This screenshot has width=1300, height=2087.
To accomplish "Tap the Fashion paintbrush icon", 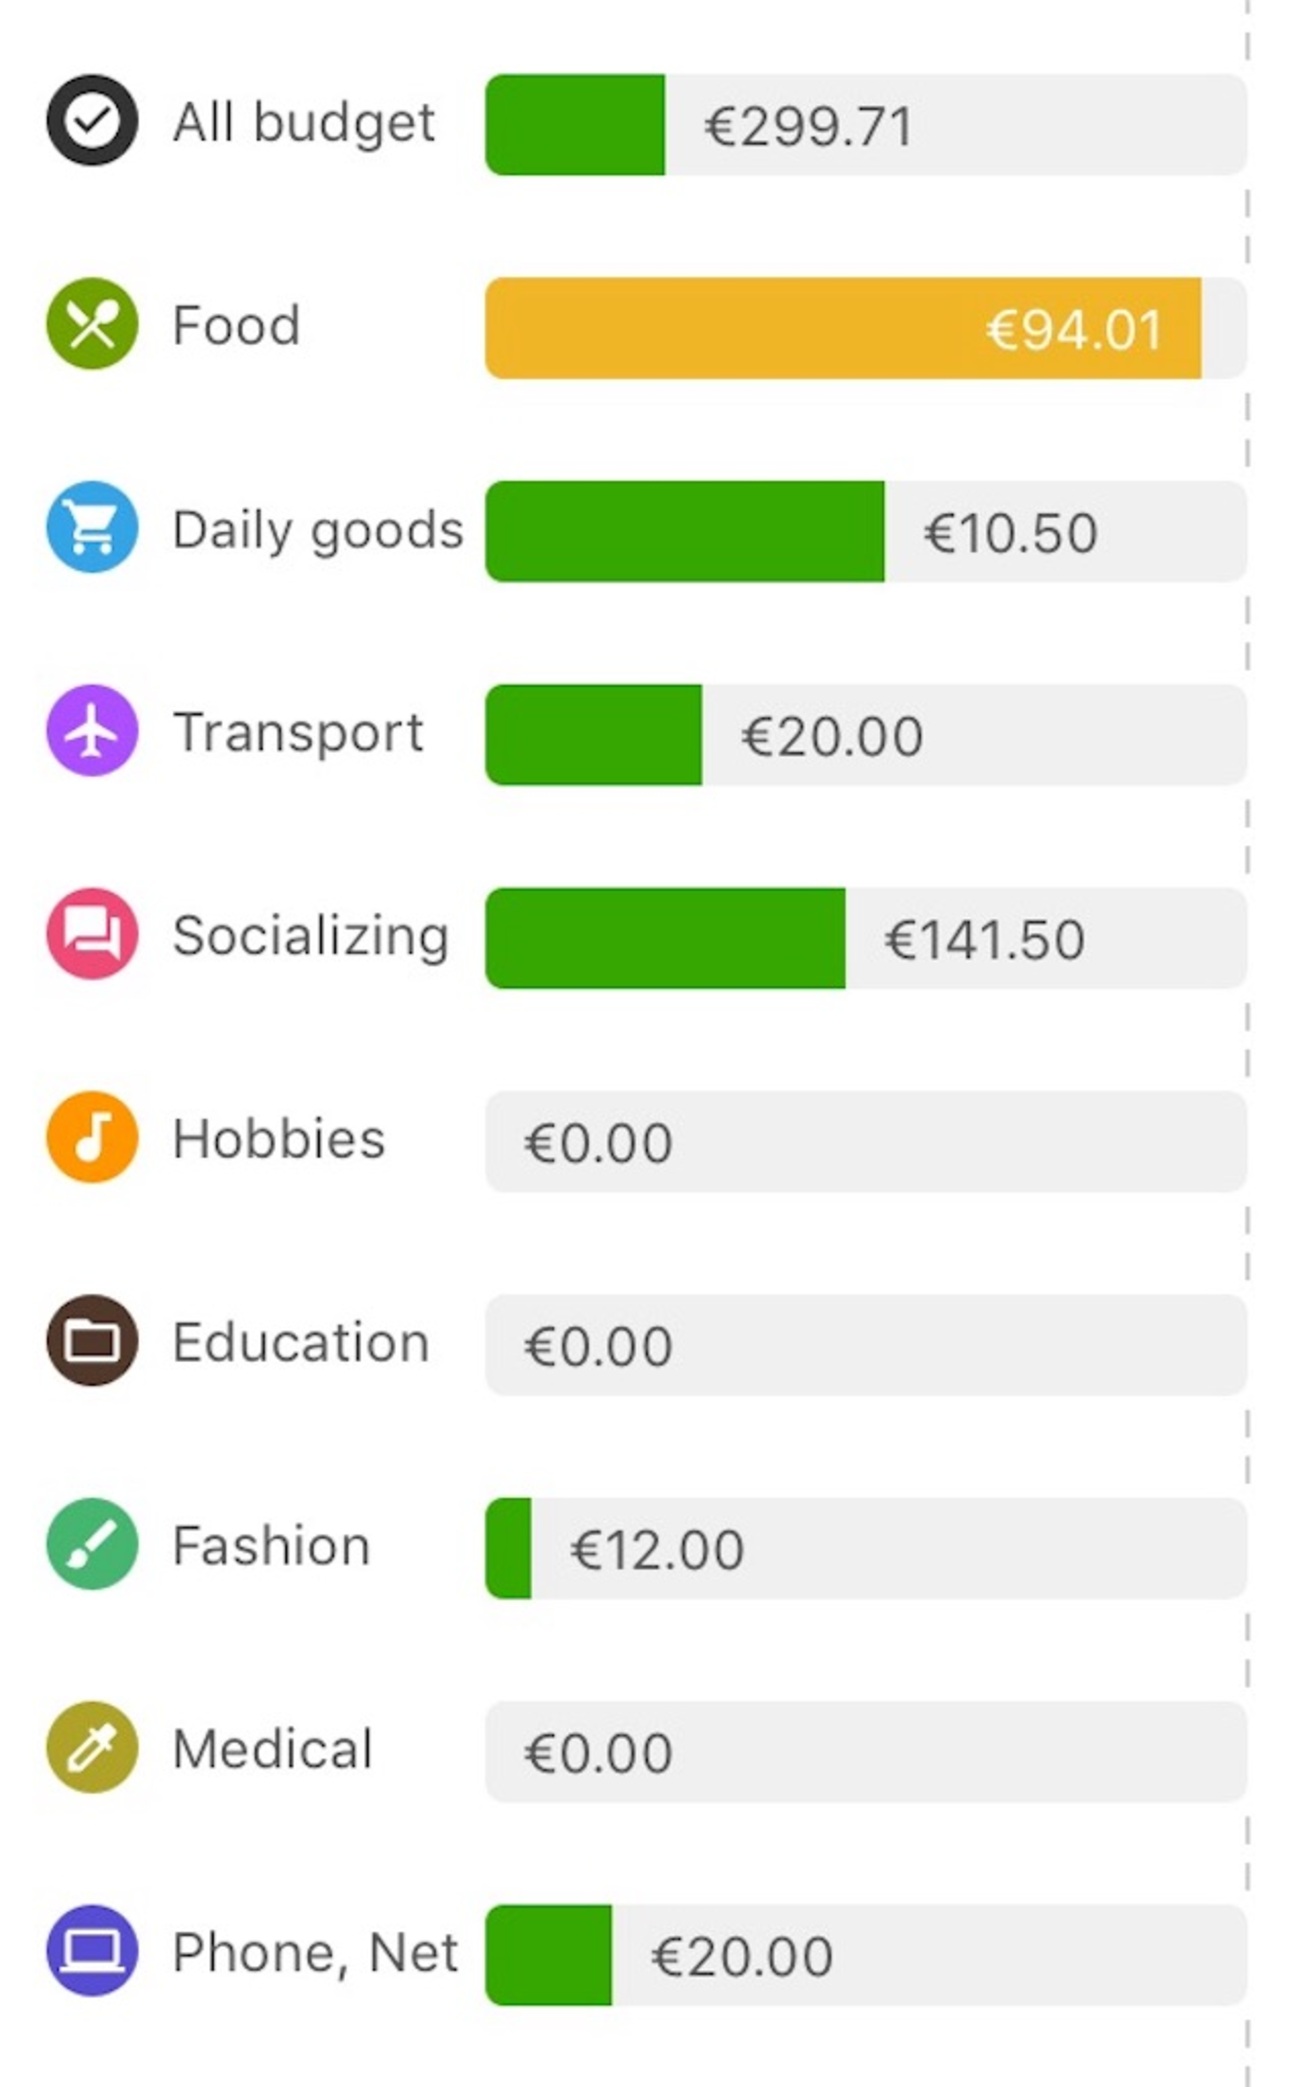I will pyautogui.click(x=92, y=1544).
